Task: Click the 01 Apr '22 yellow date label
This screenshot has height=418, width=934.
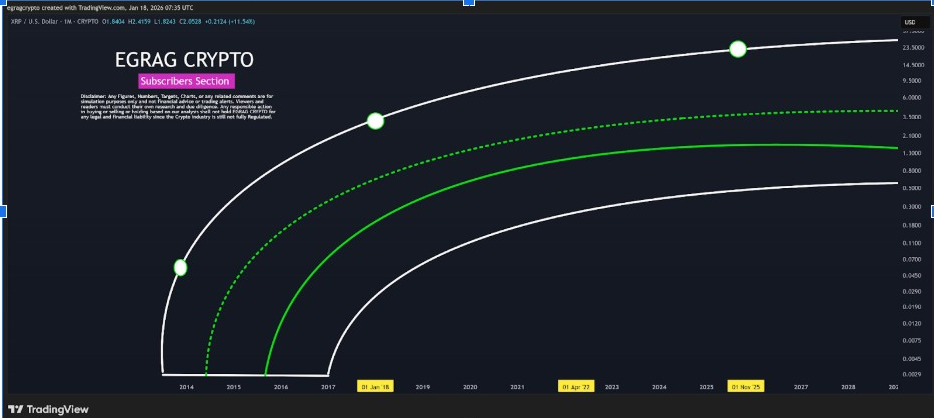Action: coord(577,386)
